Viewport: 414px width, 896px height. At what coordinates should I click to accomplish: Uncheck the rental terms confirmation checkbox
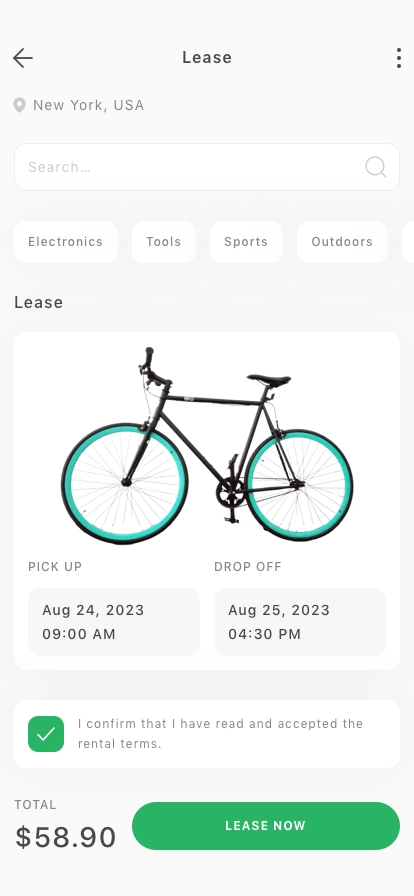[x=46, y=734]
